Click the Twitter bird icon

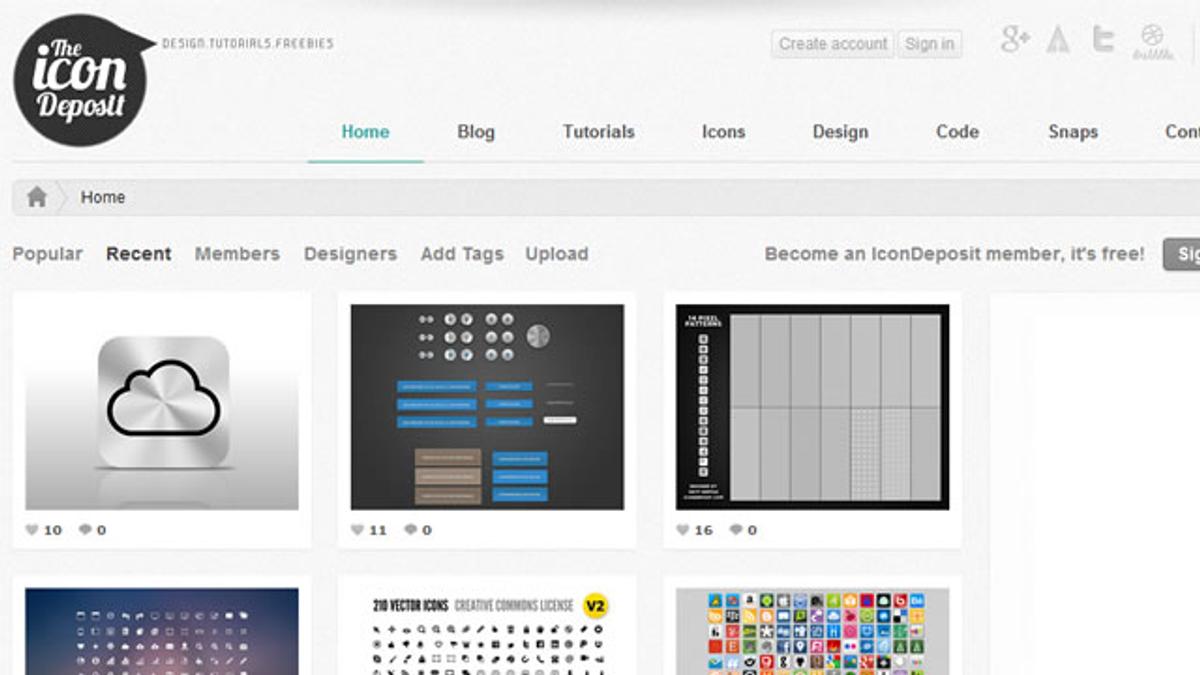click(x=1103, y=40)
